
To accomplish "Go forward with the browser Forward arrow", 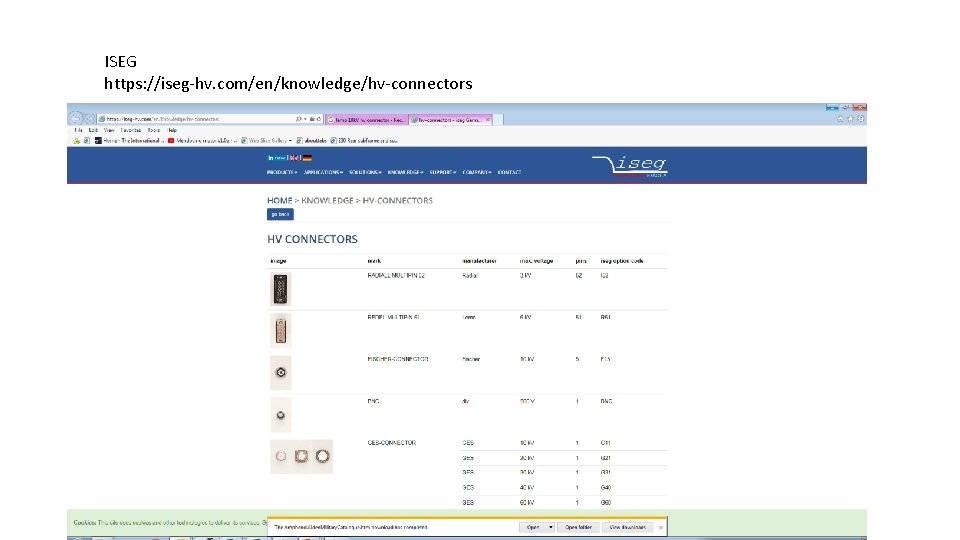I will click(x=89, y=119).
